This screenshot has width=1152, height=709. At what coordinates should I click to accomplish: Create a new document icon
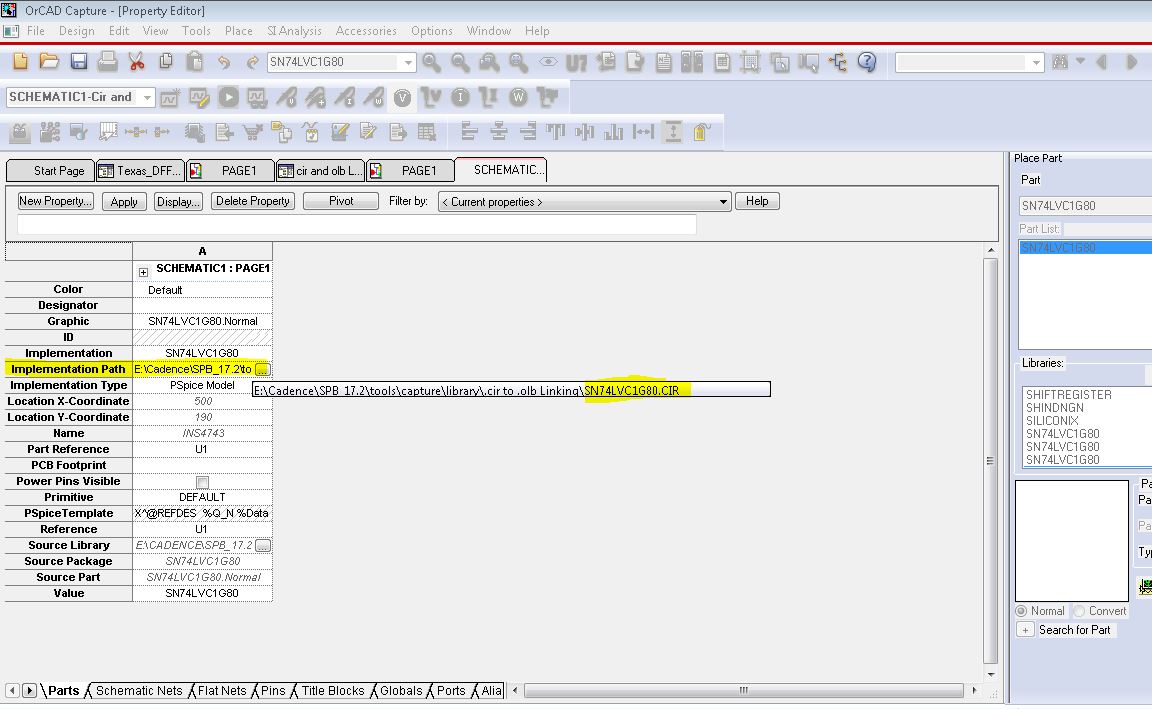coord(21,62)
